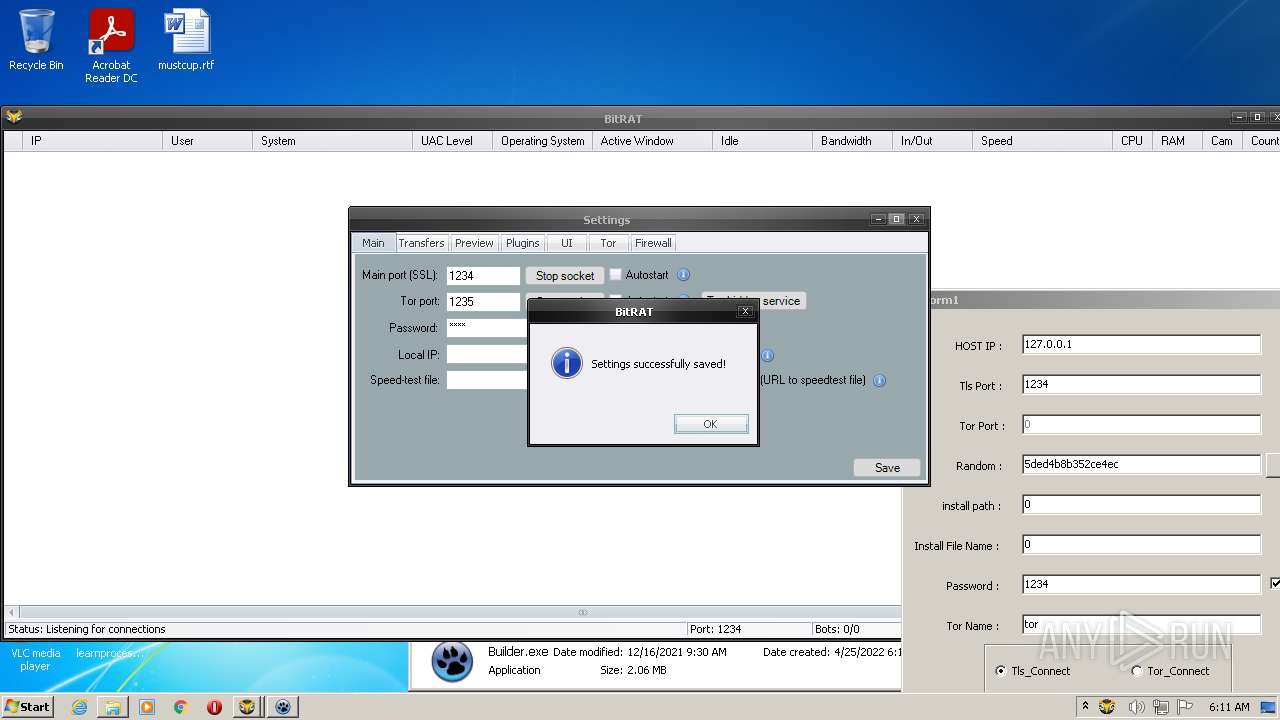The height and width of the screenshot is (720, 1280).
Task: Open the Windows Start menu
Action: click(28, 706)
